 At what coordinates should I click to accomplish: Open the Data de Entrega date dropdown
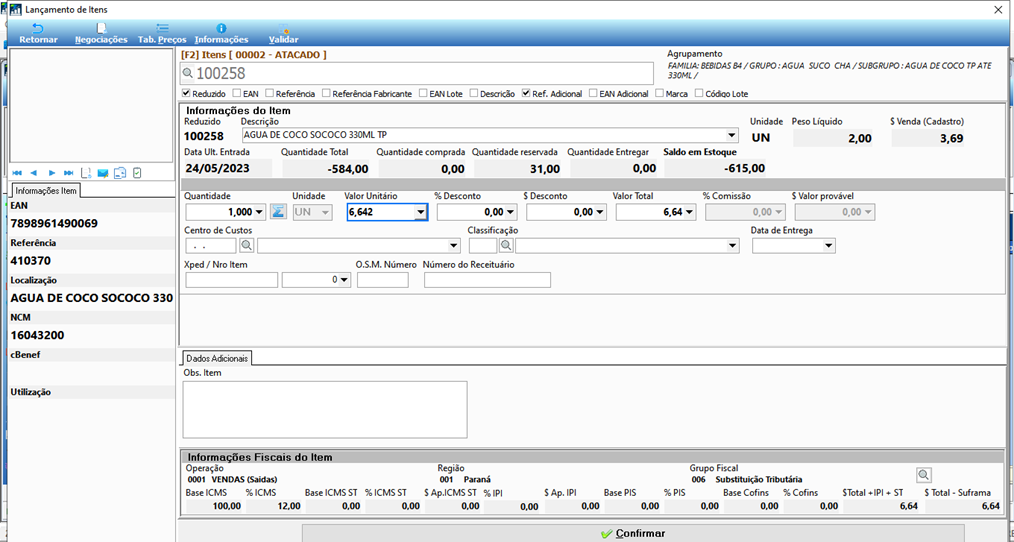pyautogui.click(x=828, y=246)
